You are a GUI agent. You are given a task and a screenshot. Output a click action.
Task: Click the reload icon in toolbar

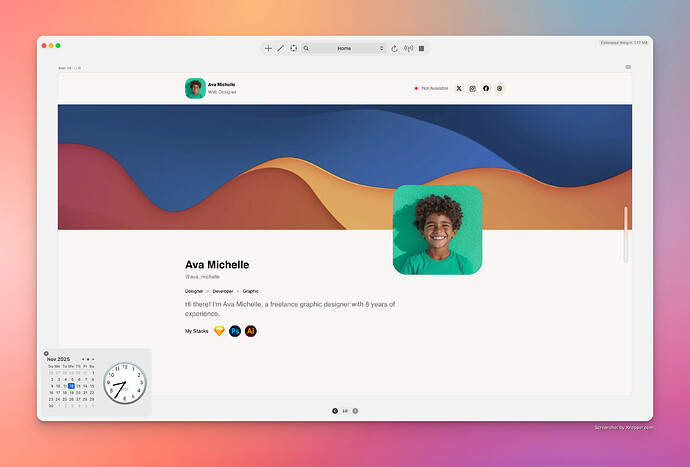coord(395,48)
